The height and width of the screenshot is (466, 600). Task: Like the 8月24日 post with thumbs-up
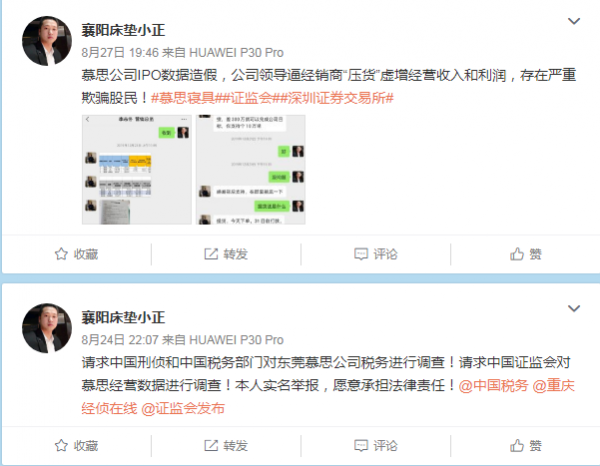pos(525,445)
